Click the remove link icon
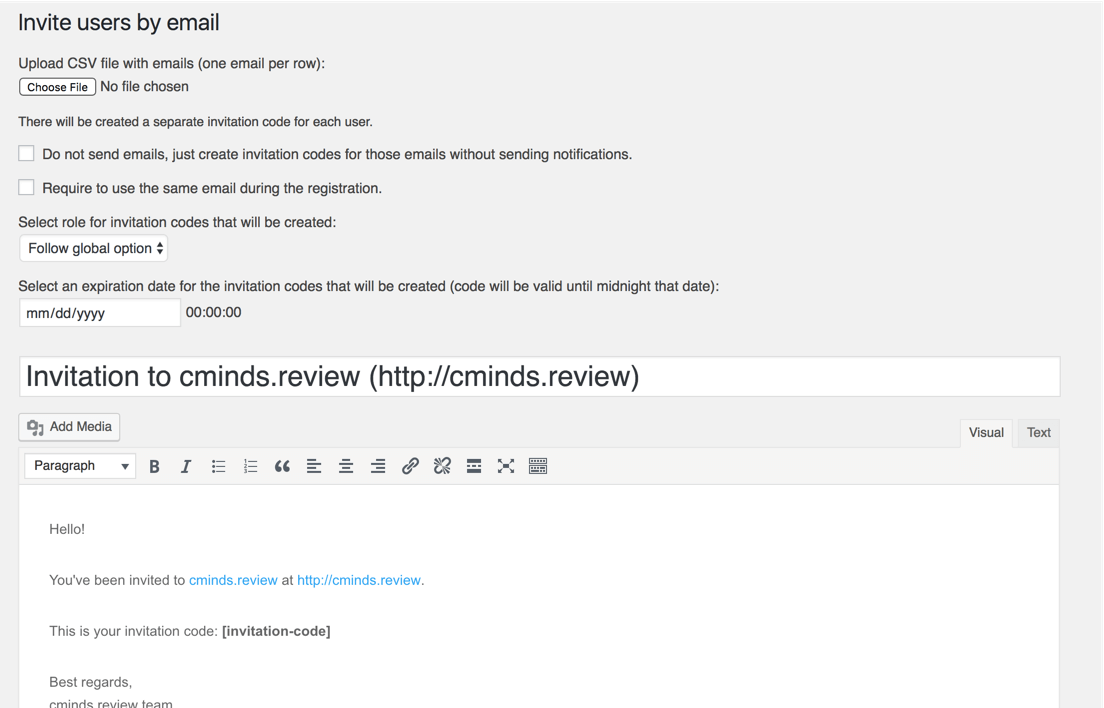Screen dimensions: 1104x708 pos(442,466)
